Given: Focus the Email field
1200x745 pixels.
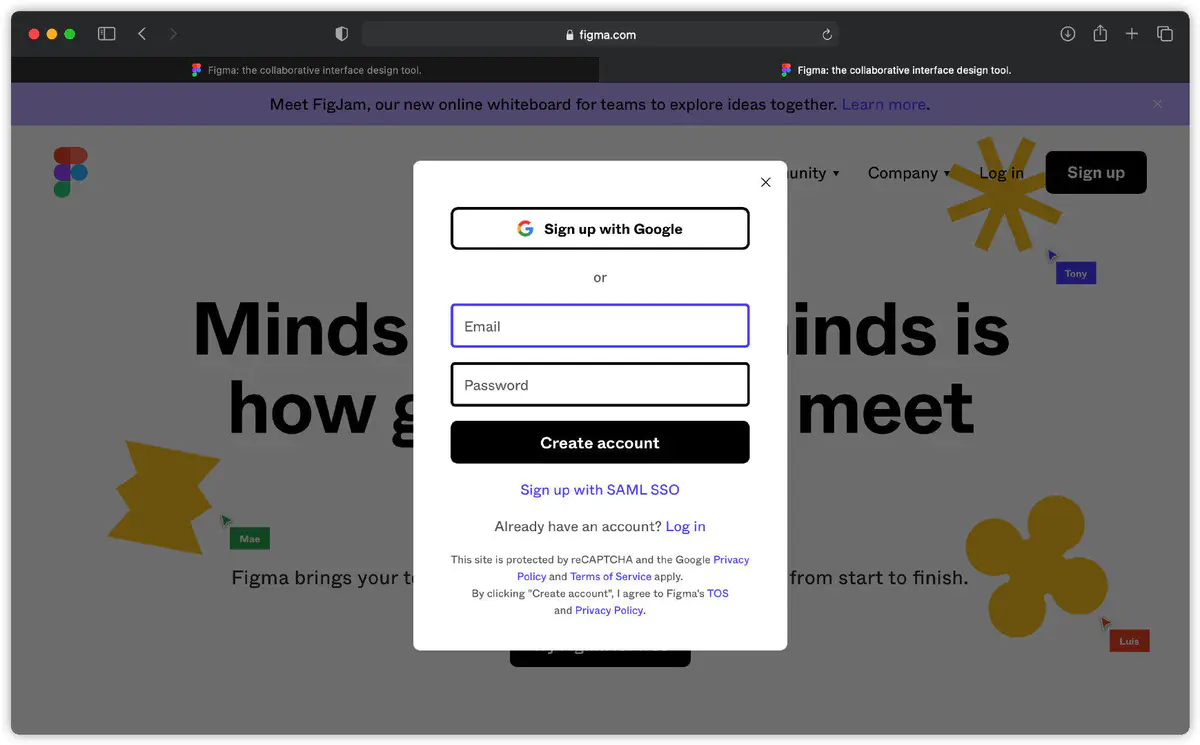Looking at the screenshot, I should point(600,326).
